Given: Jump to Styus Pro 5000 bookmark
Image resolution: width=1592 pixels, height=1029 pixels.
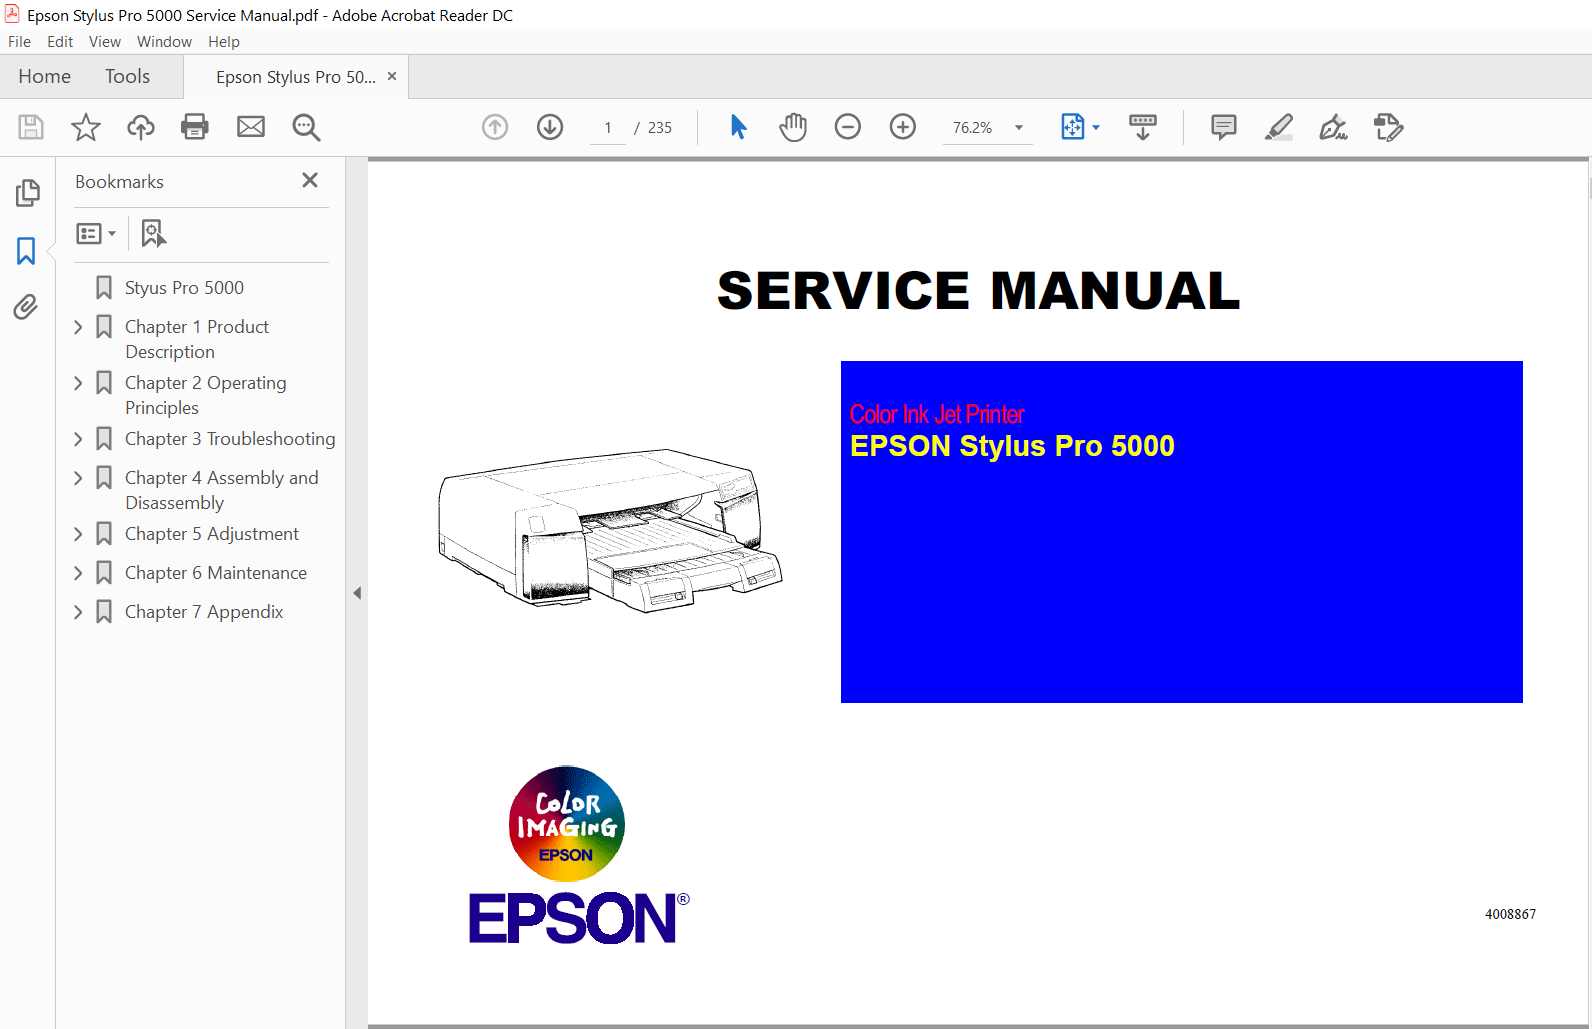Looking at the screenshot, I should point(184,288).
